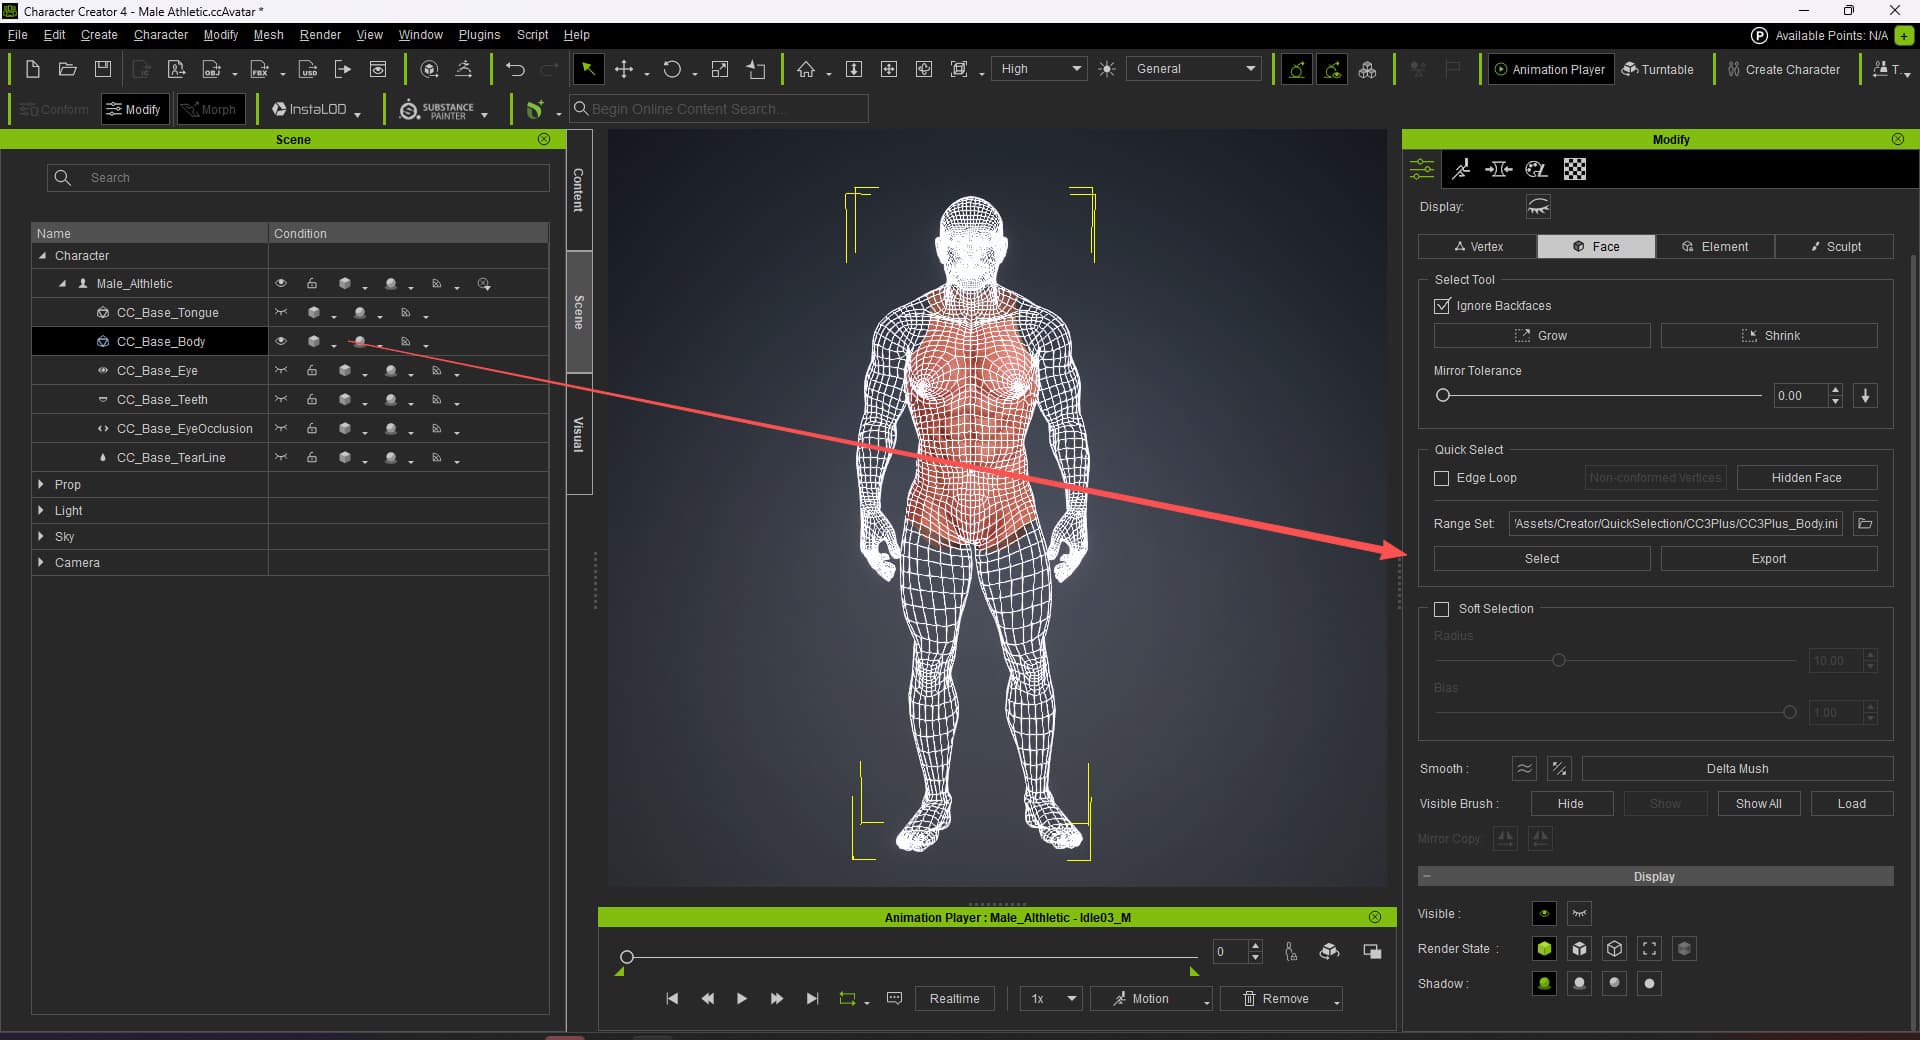Click the Save project icon
1920x1040 pixels.
(103, 69)
